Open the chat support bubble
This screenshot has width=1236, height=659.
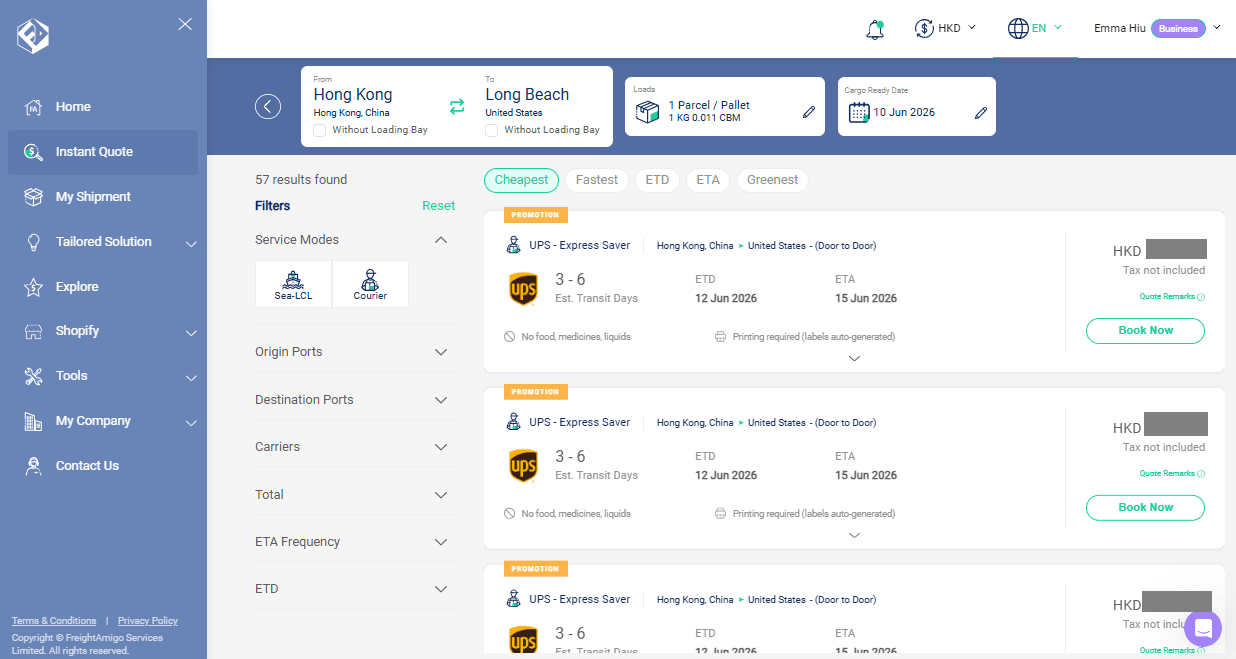pos(1203,629)
